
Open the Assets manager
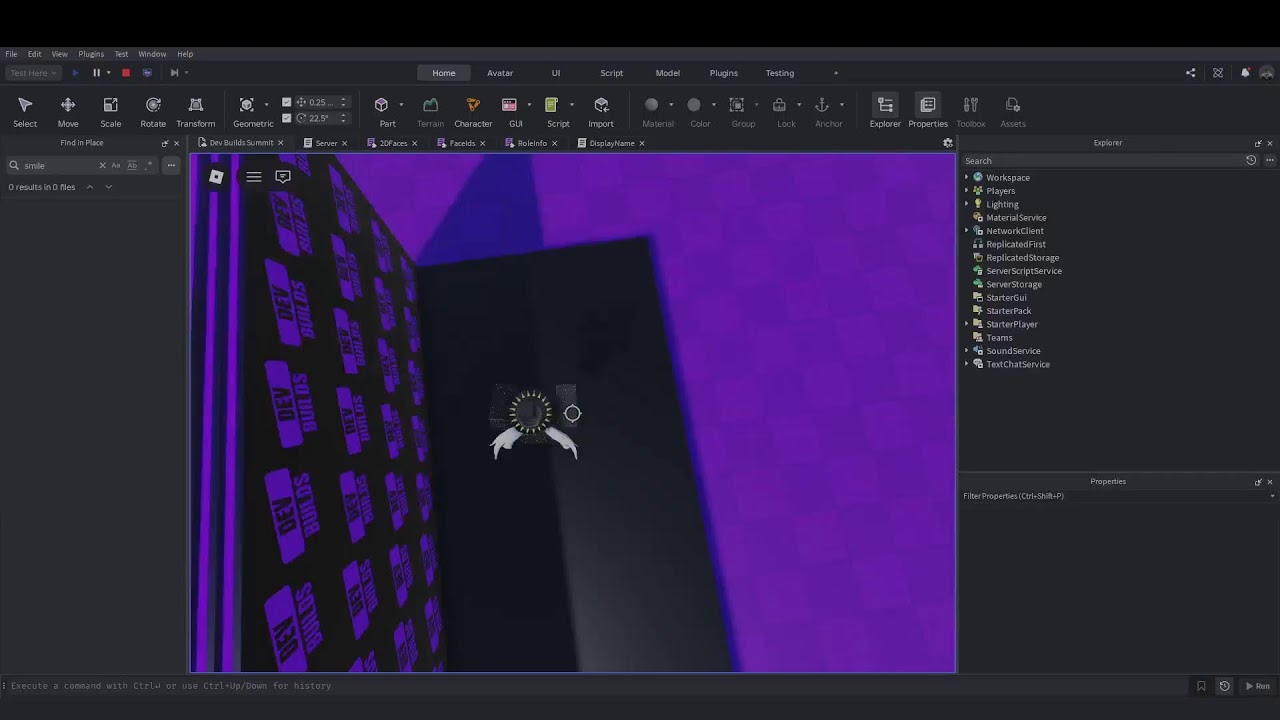click(1013, 111)
